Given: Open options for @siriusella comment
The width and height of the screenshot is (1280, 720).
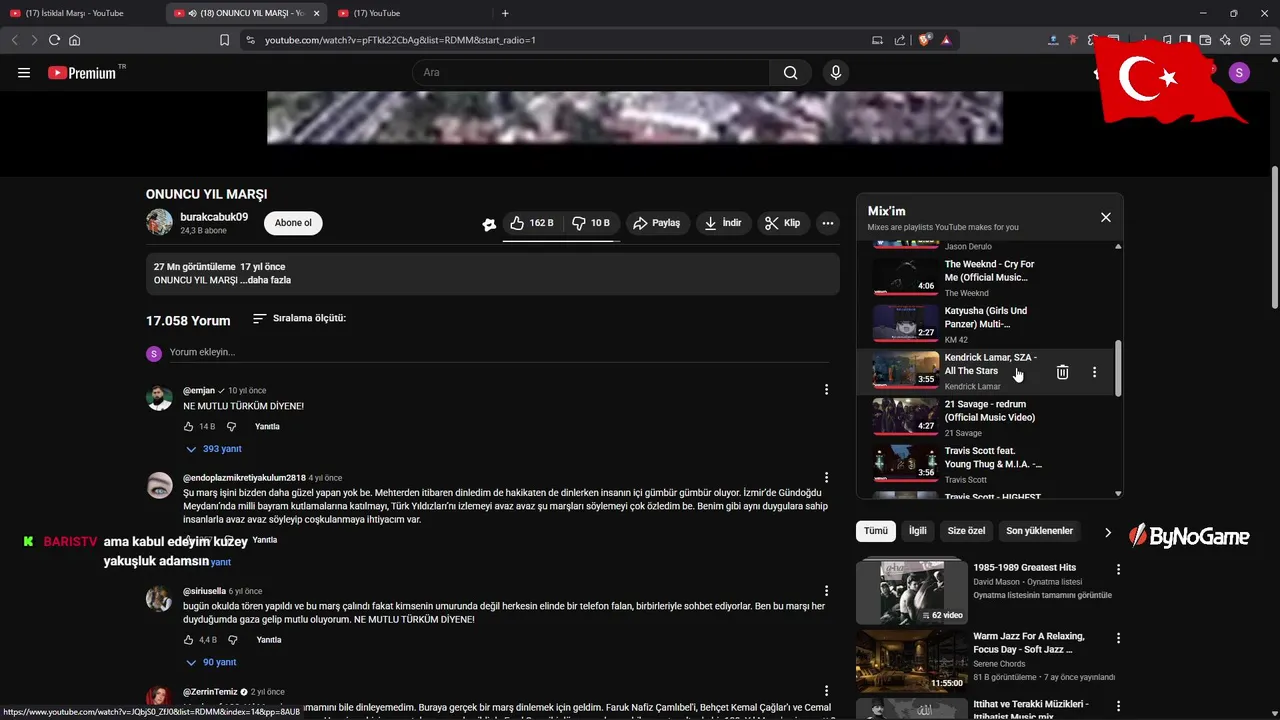Looking at the screenshot, I should pos(826,590).
